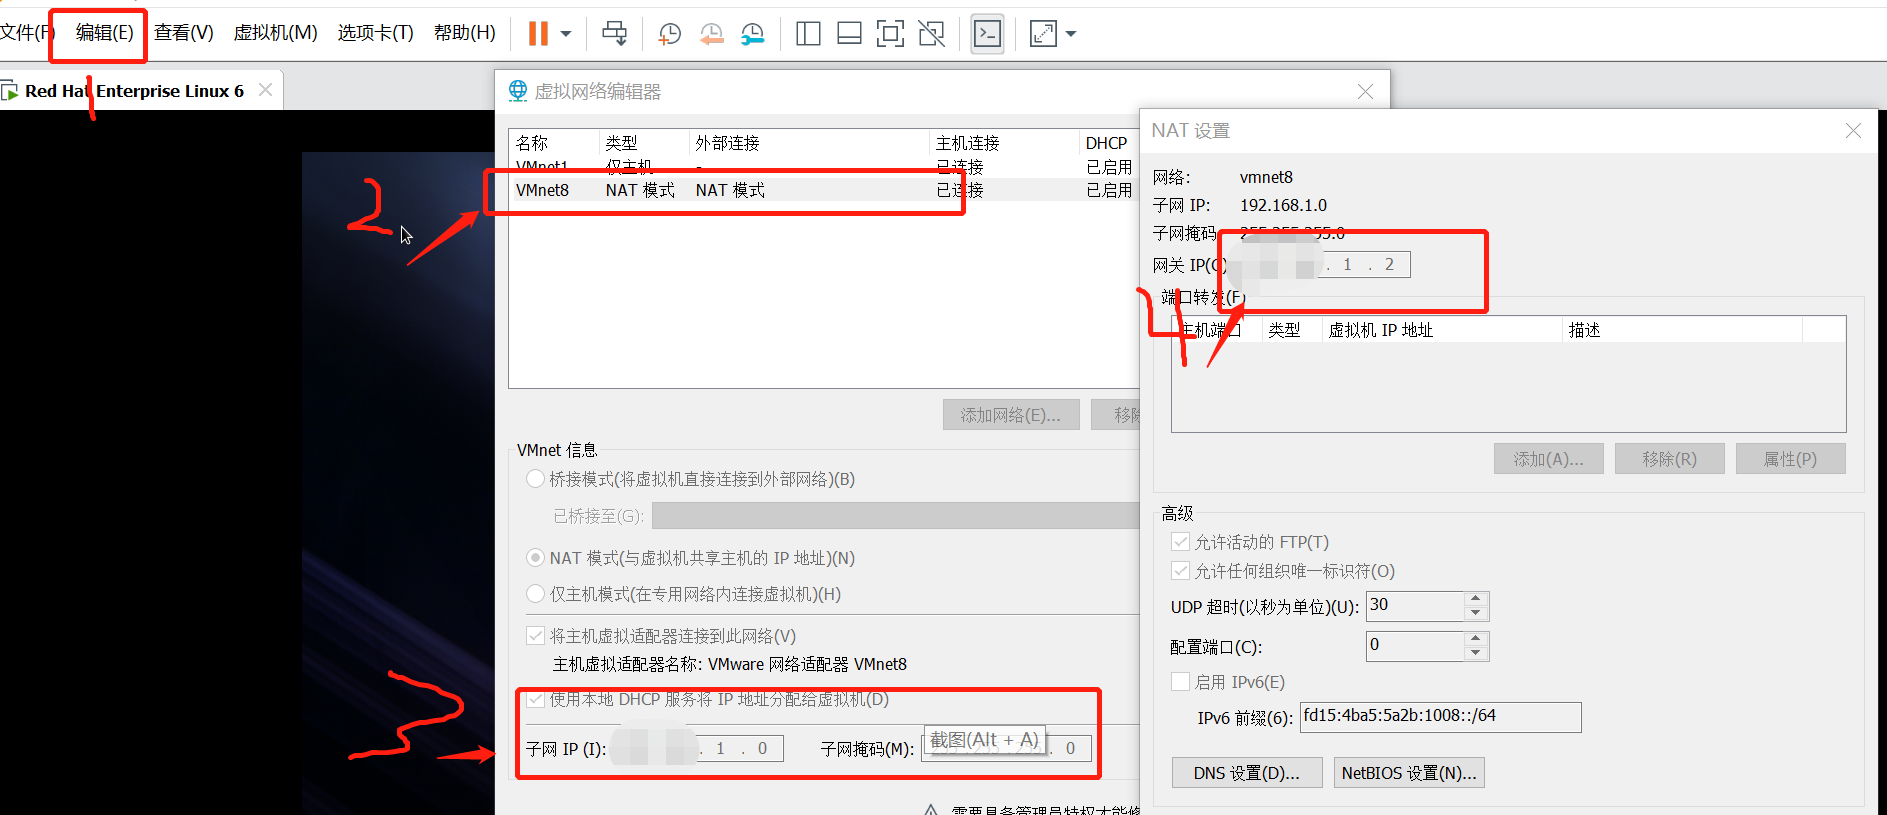Click the 子网 IP(I) input field
The width and height of the screenshot is (1887, 815).
pos(698,748)
